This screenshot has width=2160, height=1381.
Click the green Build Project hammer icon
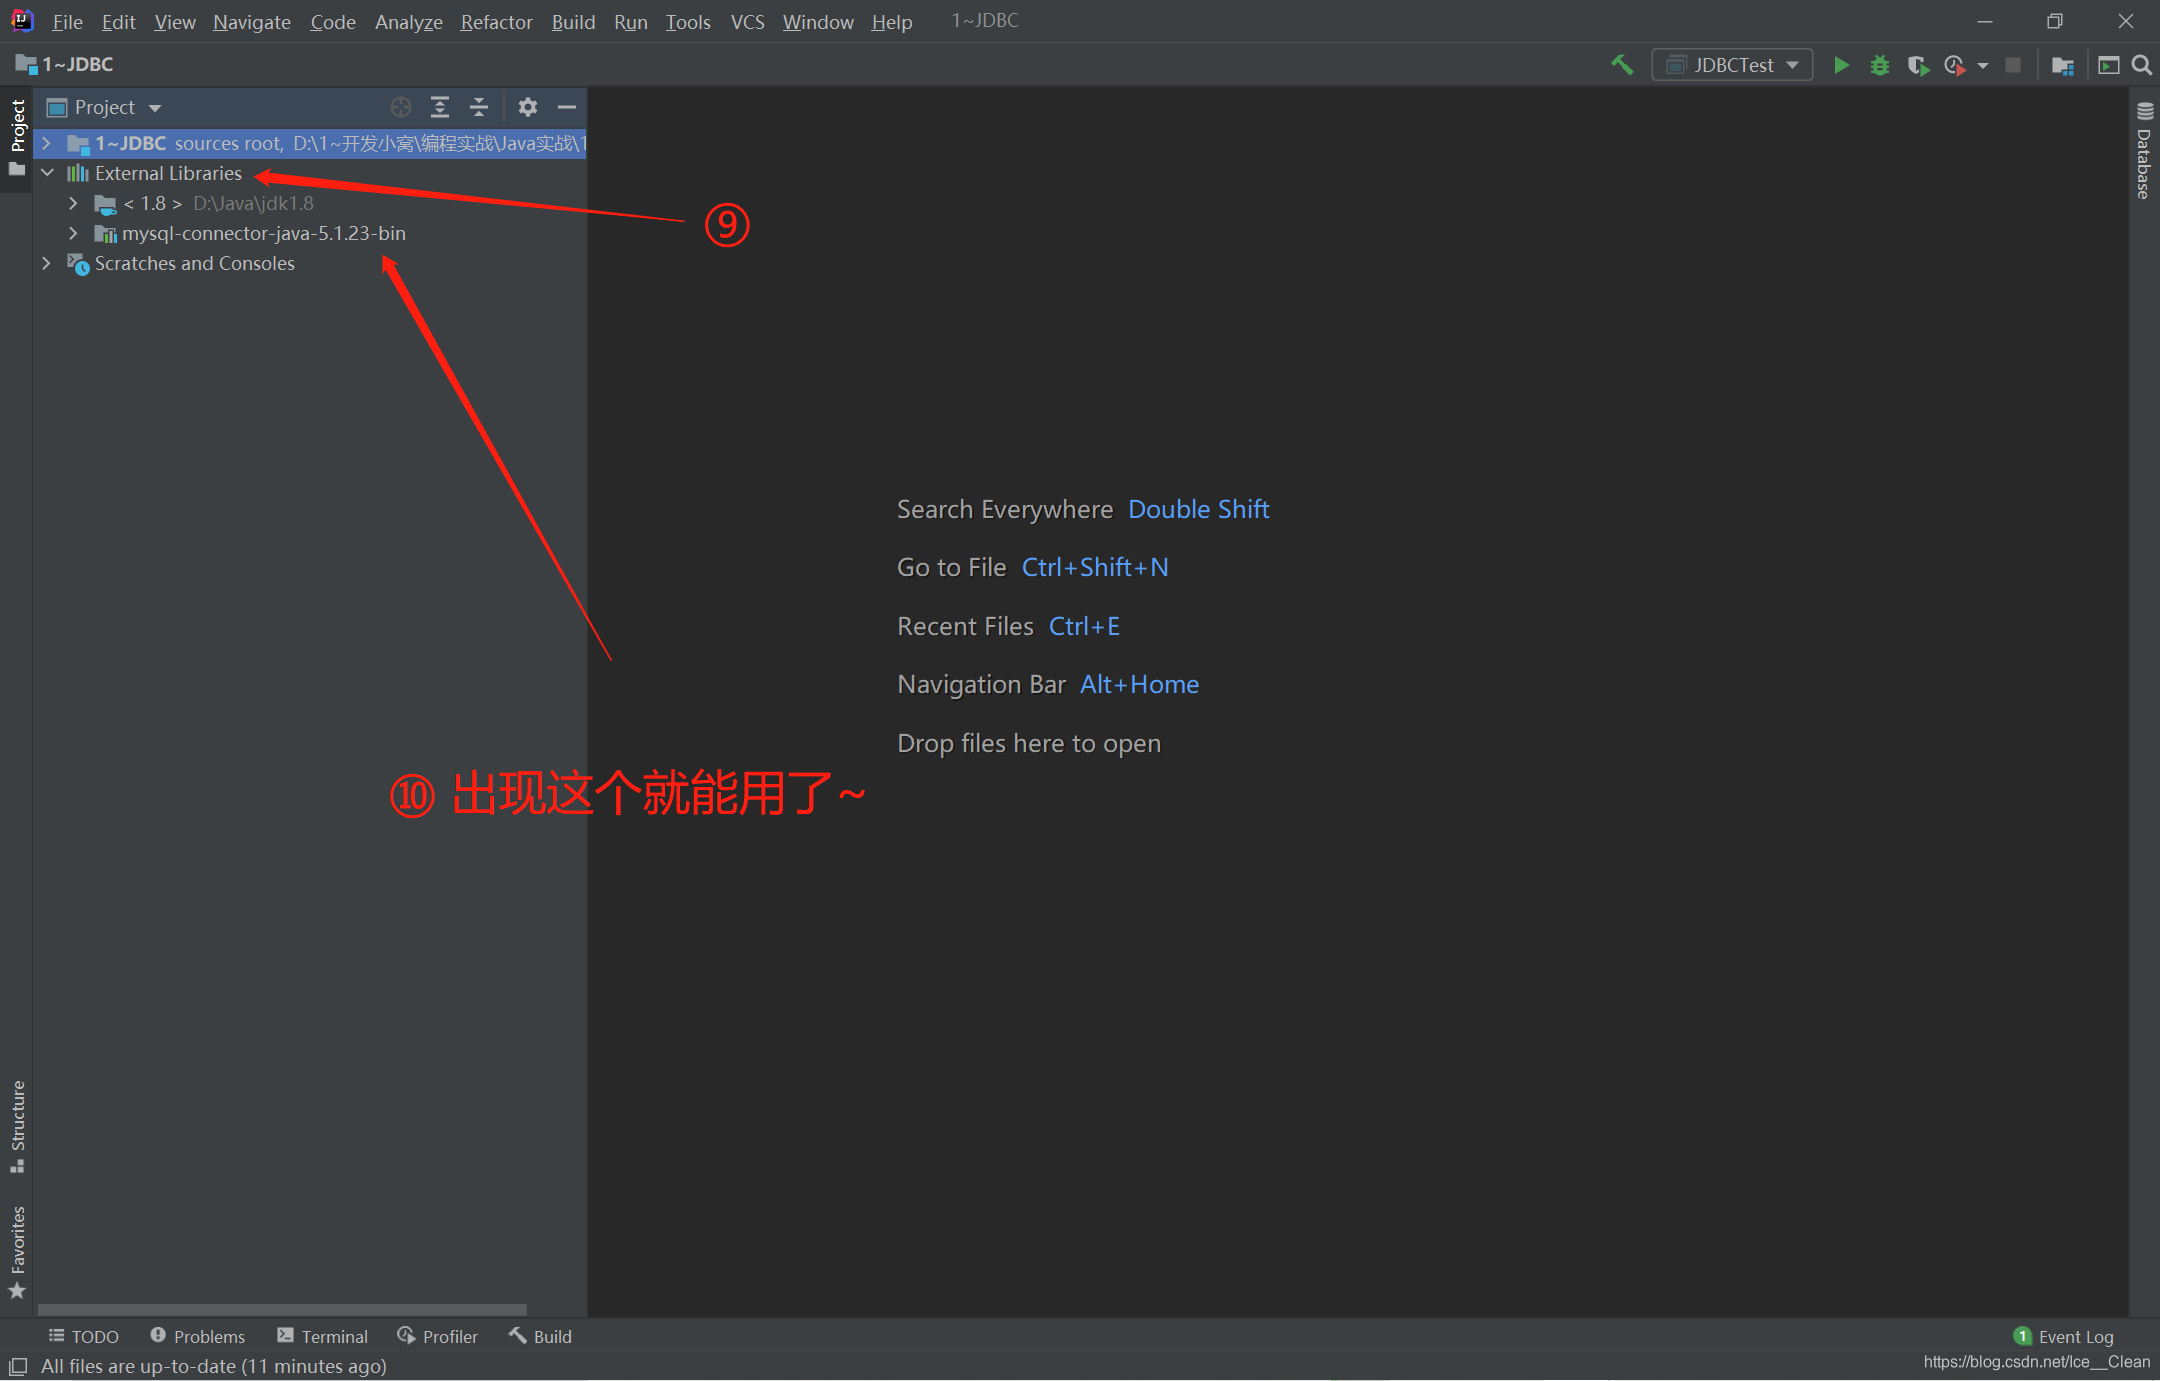1622,65
